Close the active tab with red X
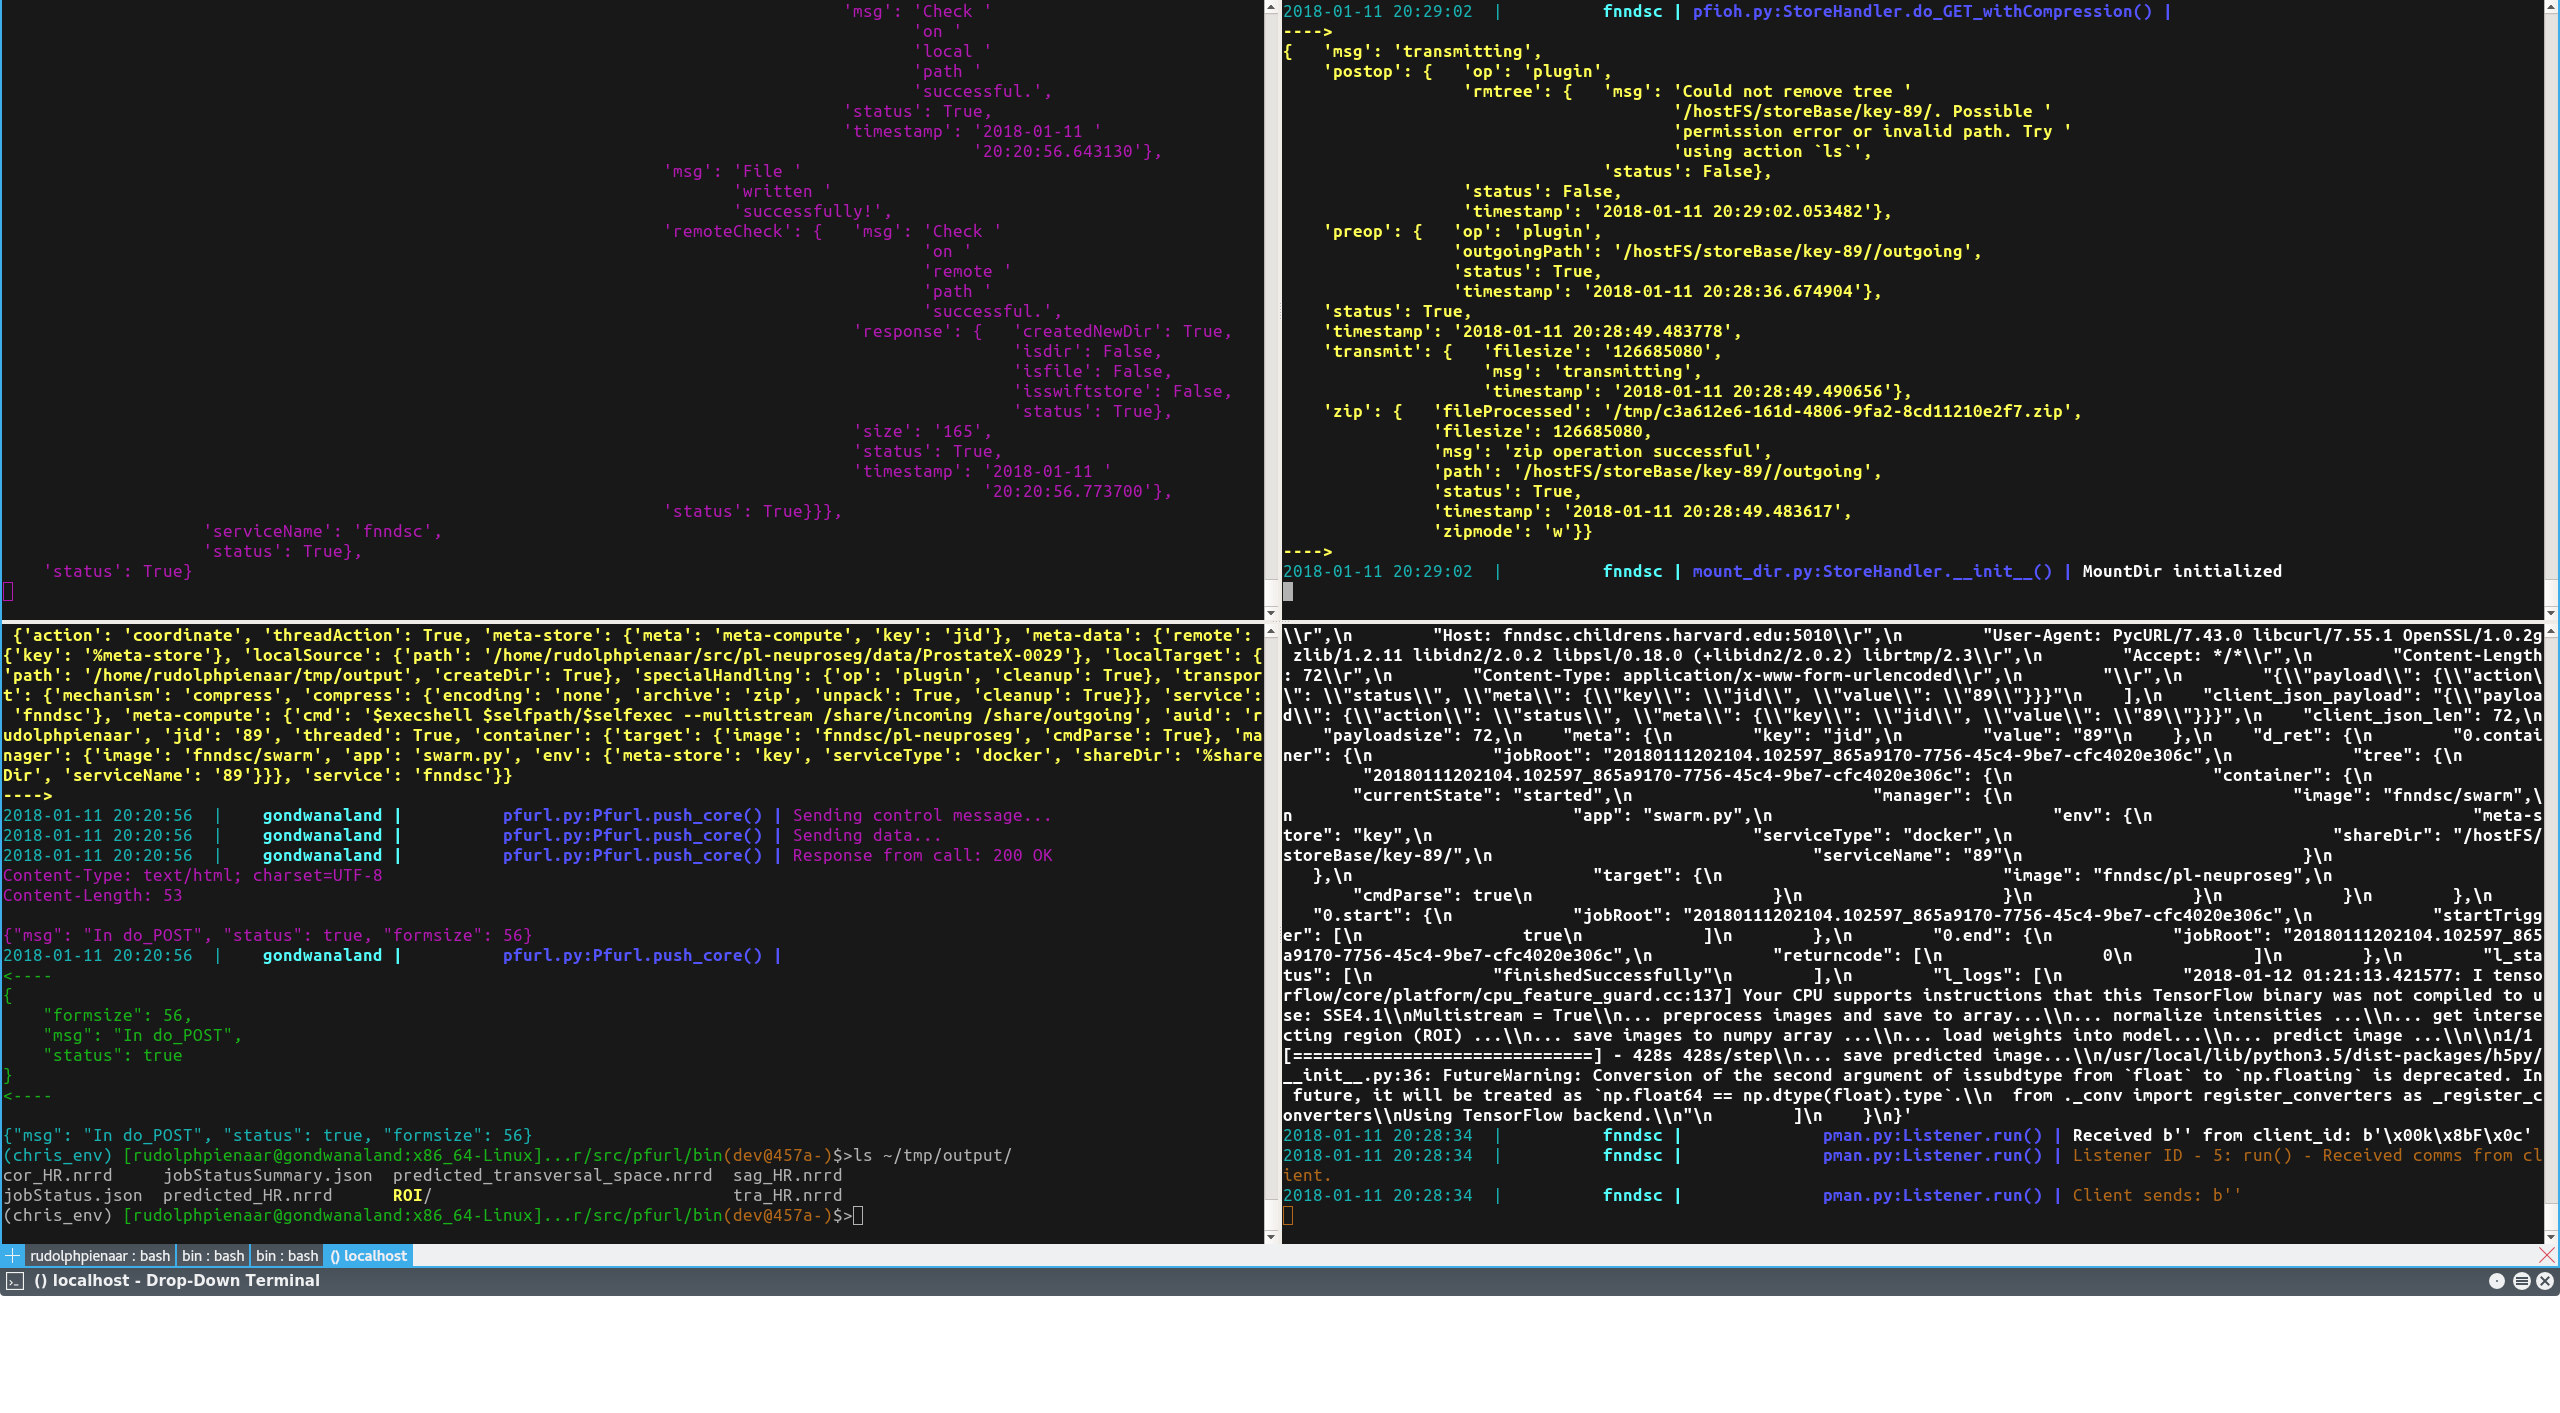Screen dimensions: 2560x1413 pyautogui.click(x=2546, y=1255)
